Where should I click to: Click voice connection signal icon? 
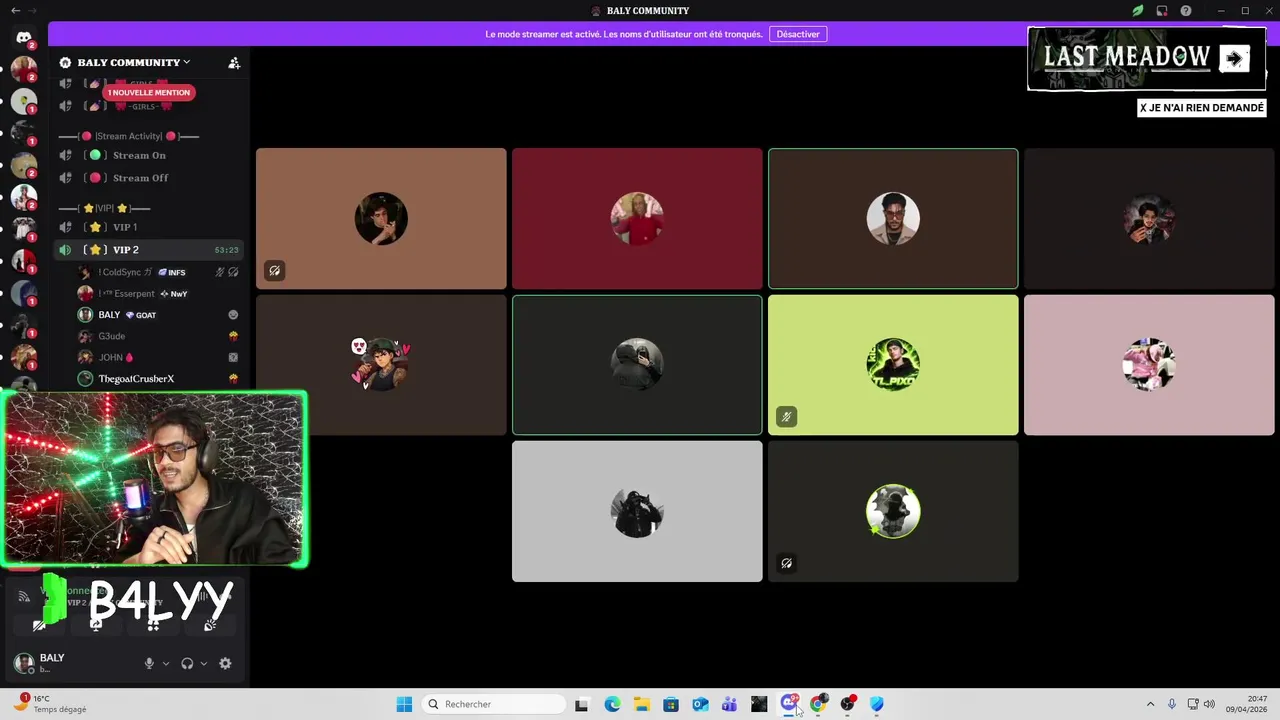point(24,596)
